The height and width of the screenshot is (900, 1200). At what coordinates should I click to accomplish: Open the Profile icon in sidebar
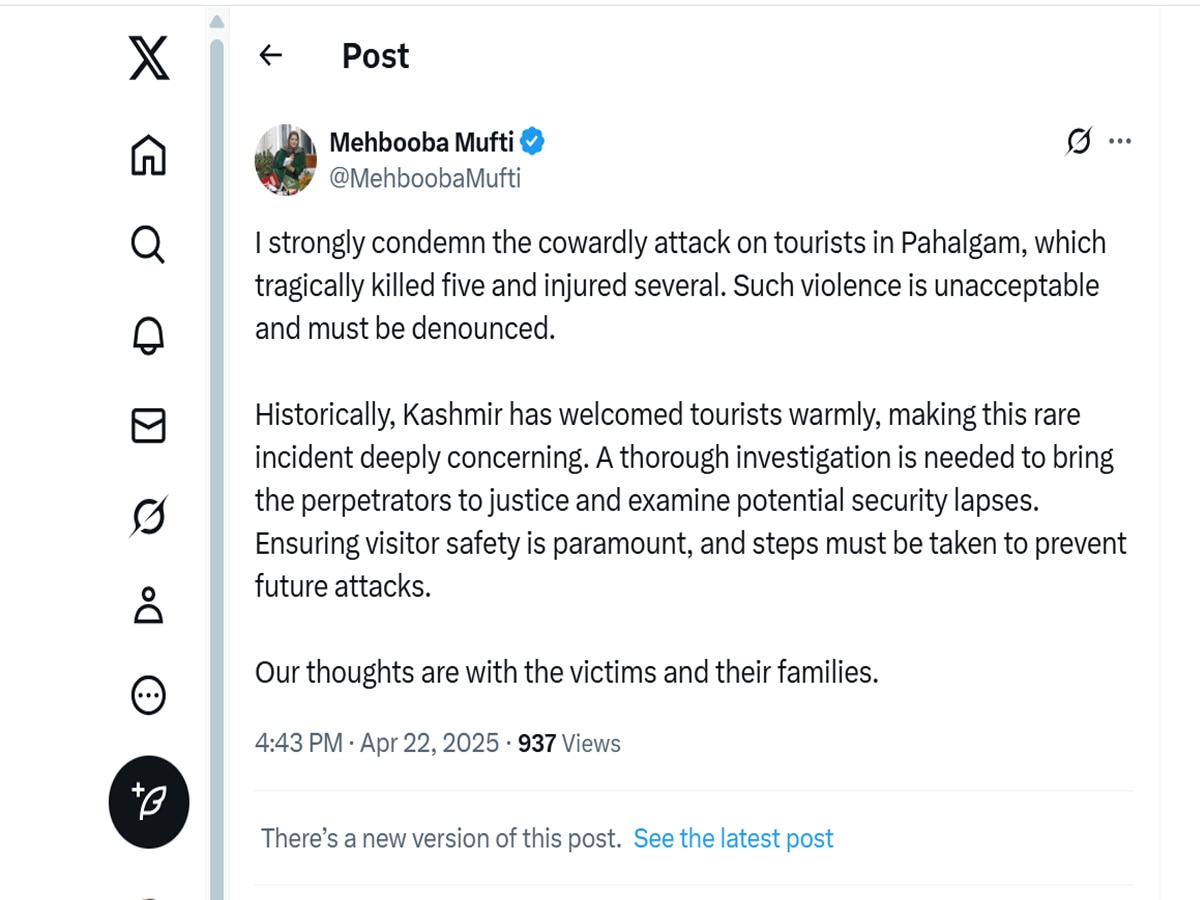148,606
